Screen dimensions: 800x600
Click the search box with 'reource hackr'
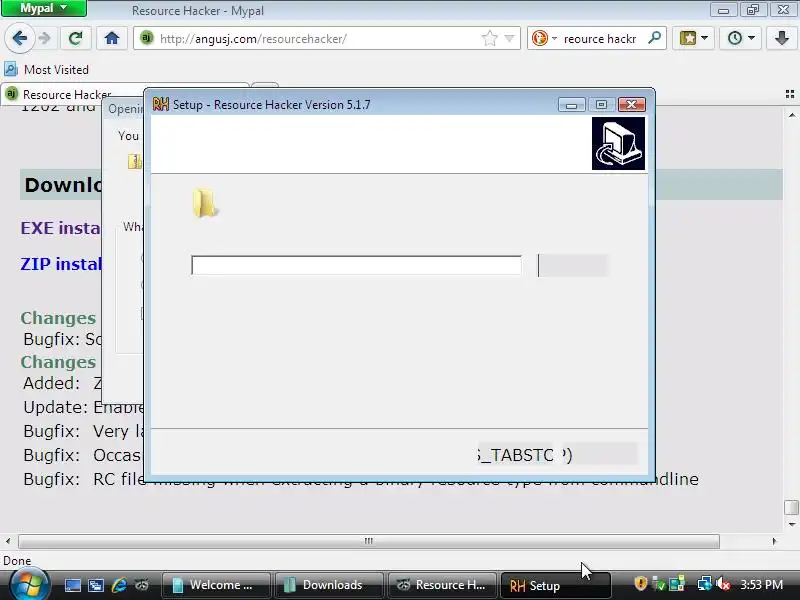coord(599,39)
